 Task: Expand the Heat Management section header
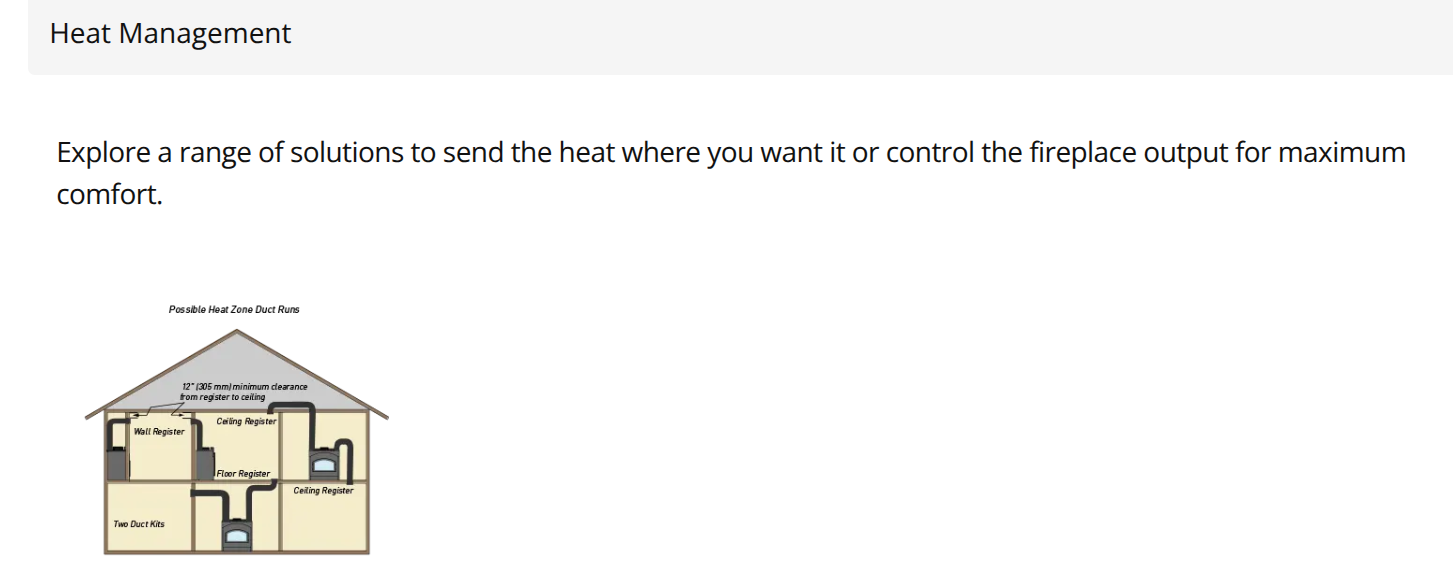click(x=170, y=34)
